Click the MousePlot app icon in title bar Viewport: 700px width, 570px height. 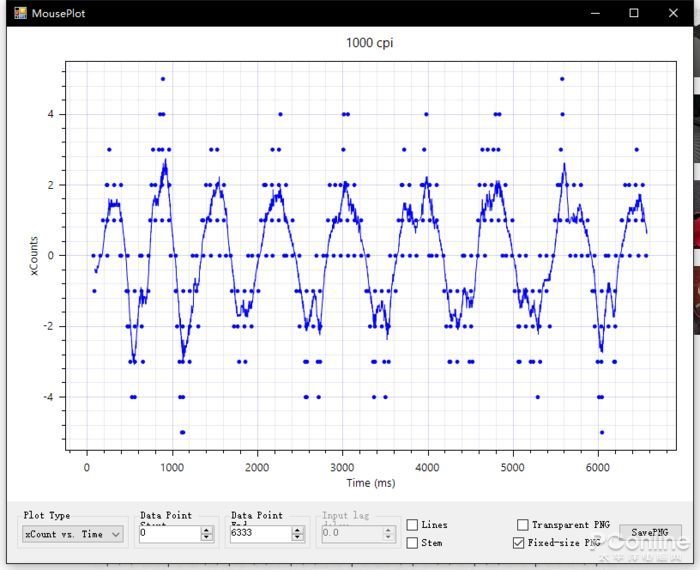click(20, 13)
